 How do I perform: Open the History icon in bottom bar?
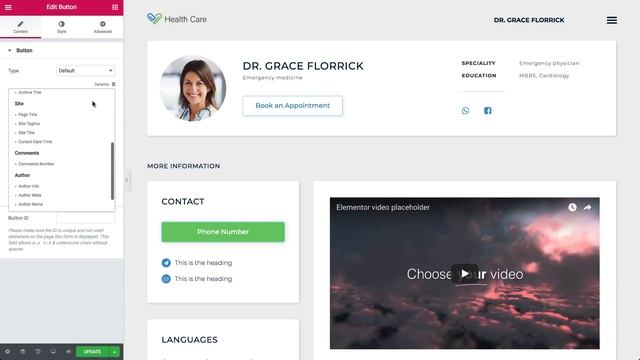point(38,351)
